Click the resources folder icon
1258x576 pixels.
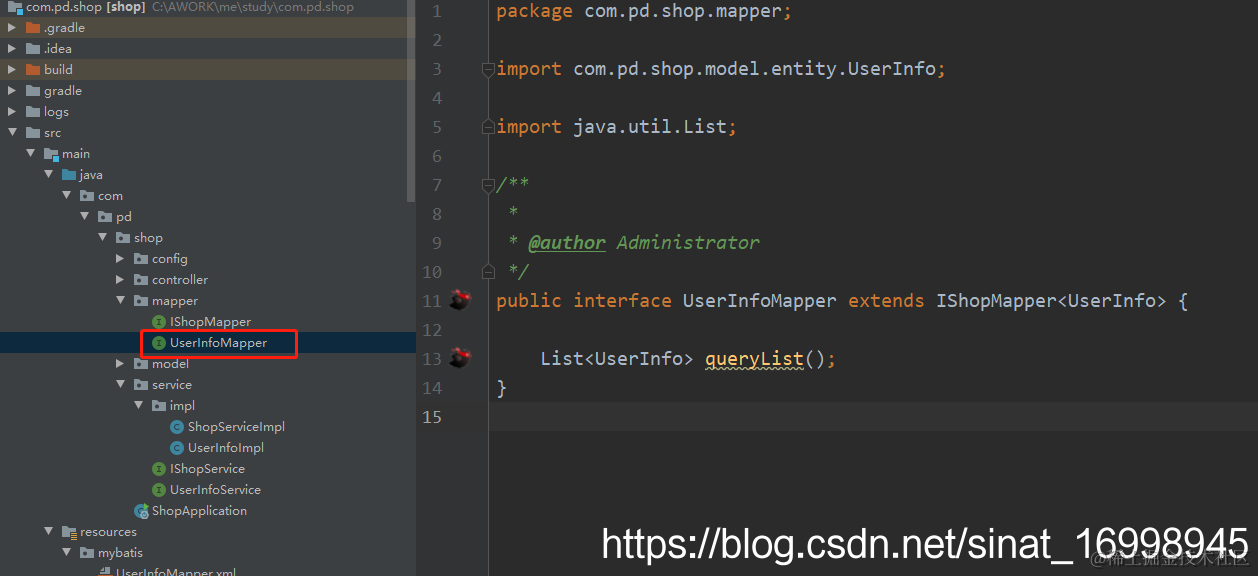click(69, 532)
